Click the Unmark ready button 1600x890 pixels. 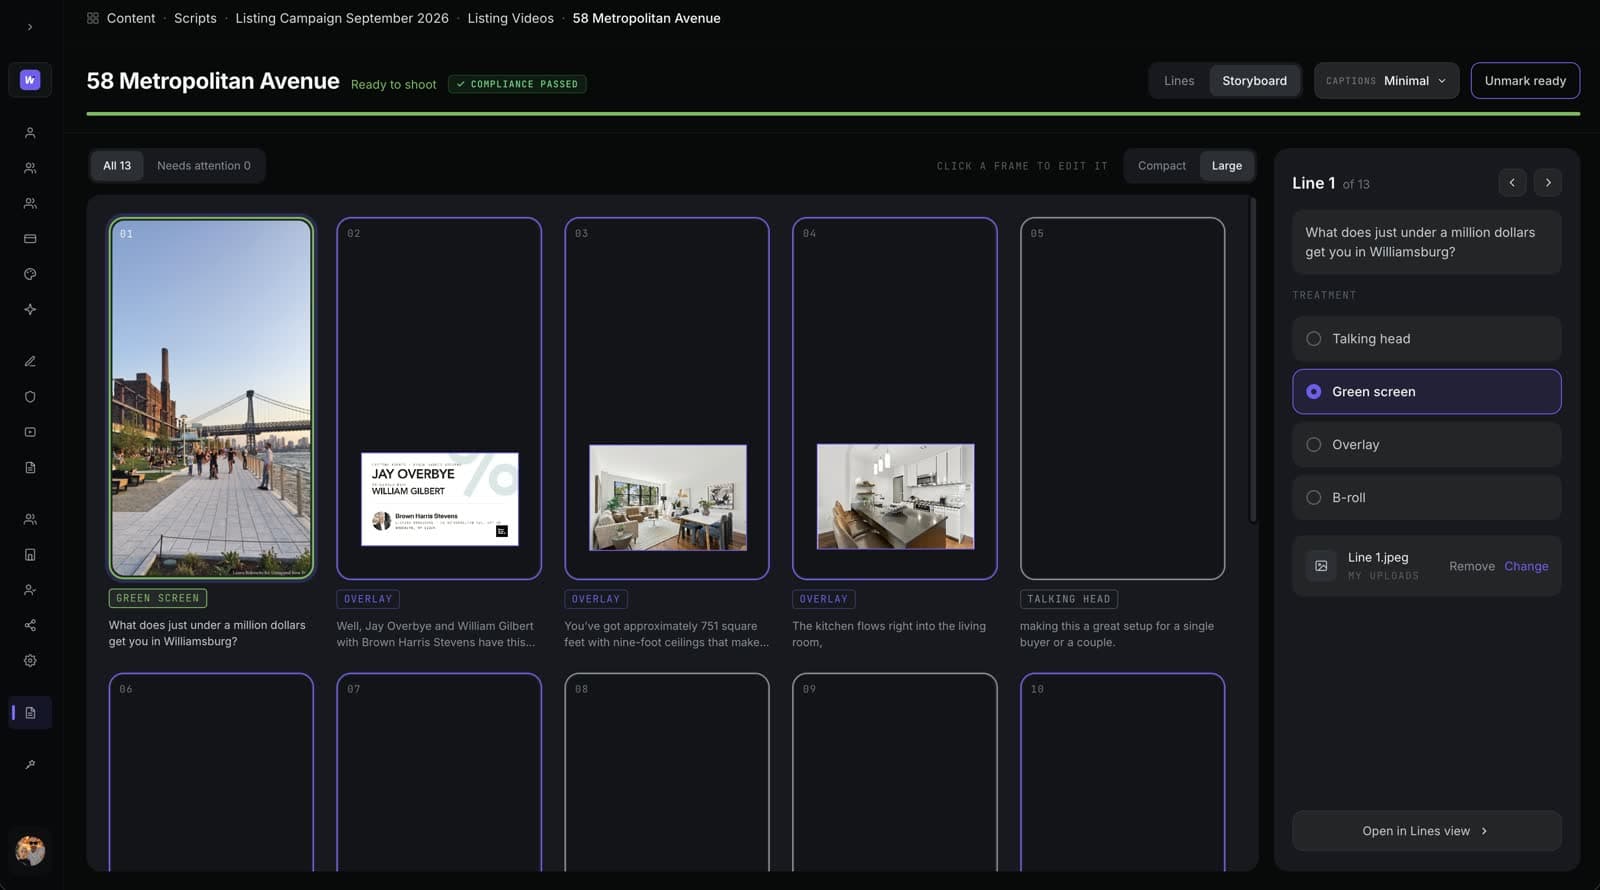click(1525, 81)
